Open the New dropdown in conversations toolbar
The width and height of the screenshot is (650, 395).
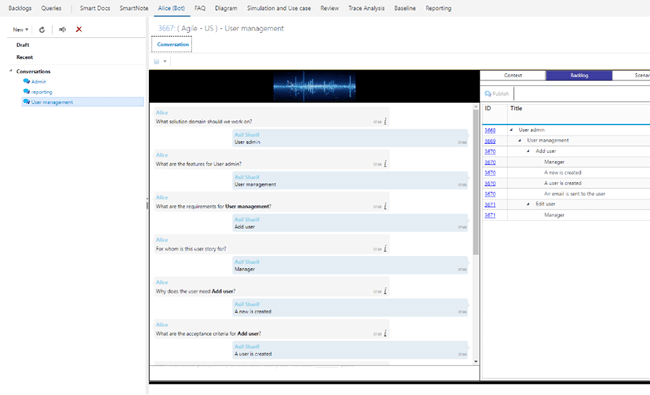click(x=20, y=29)
